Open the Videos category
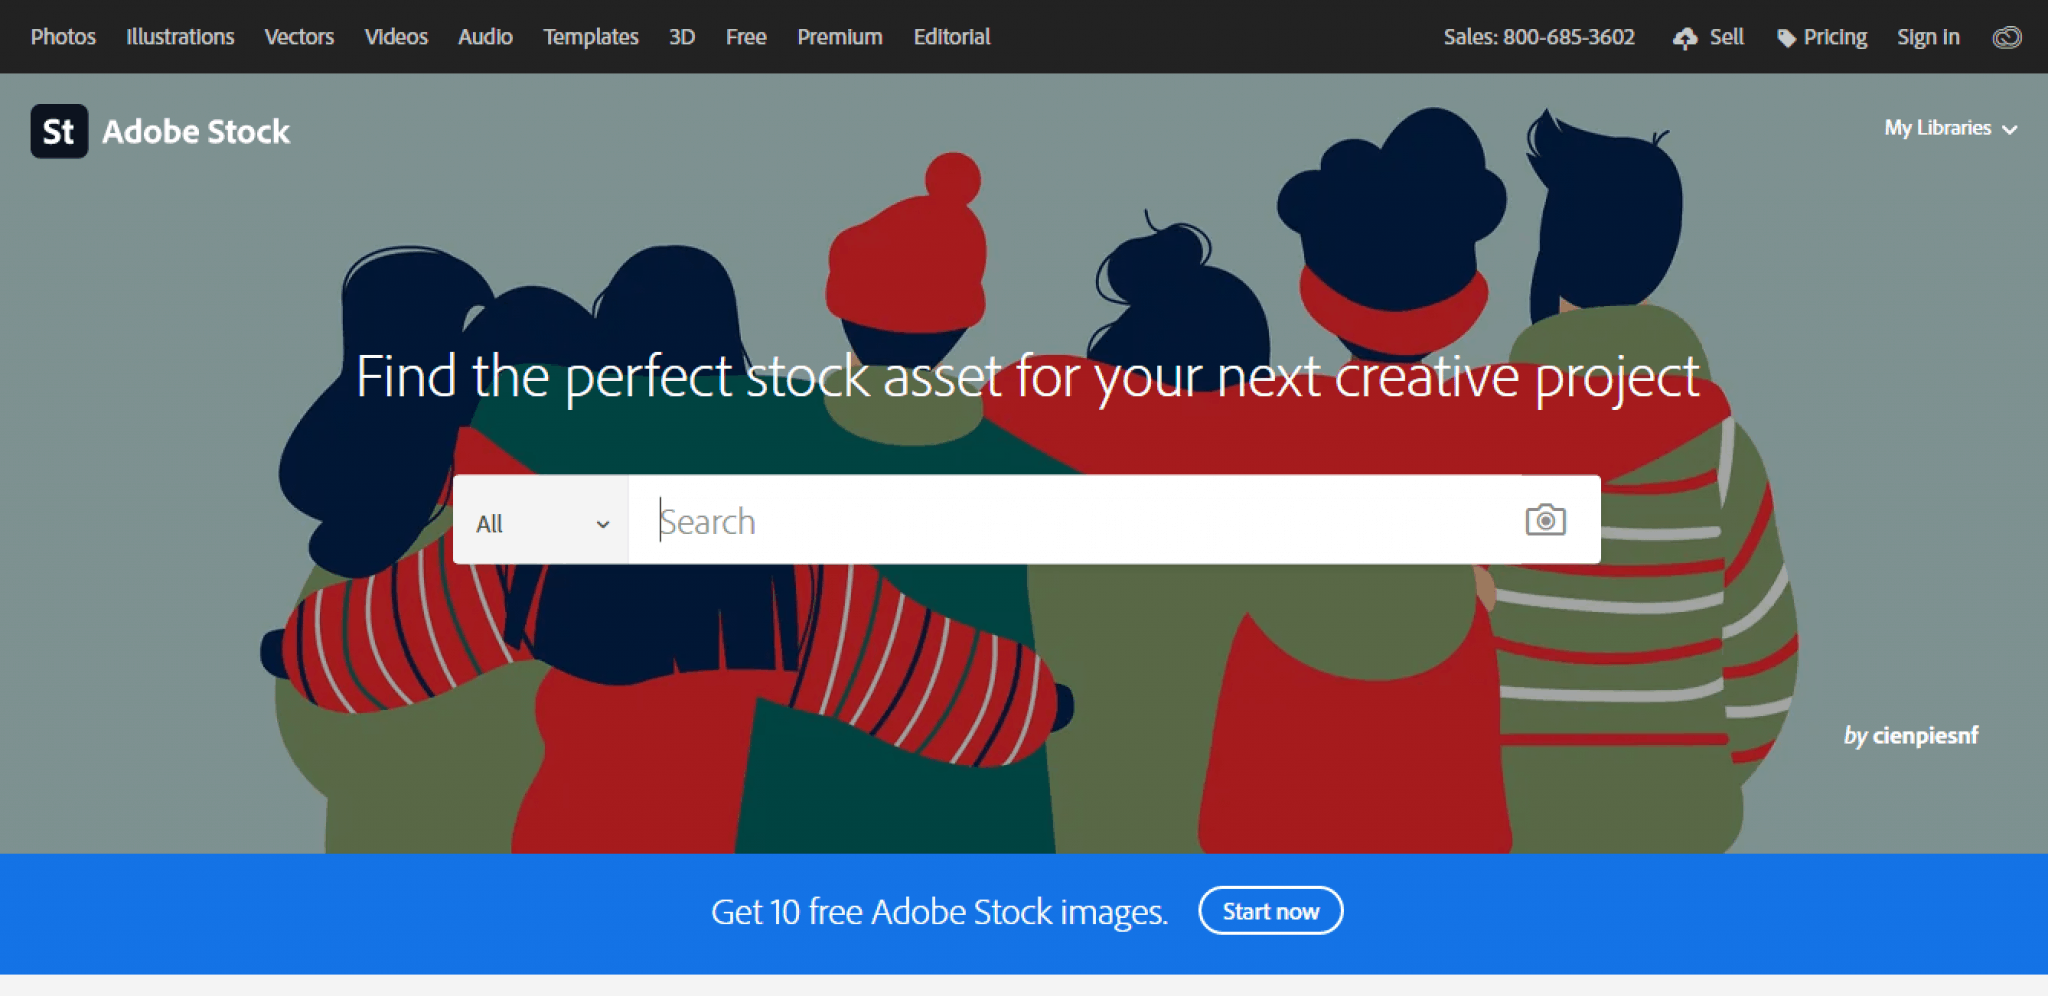 tap(396, 37)
